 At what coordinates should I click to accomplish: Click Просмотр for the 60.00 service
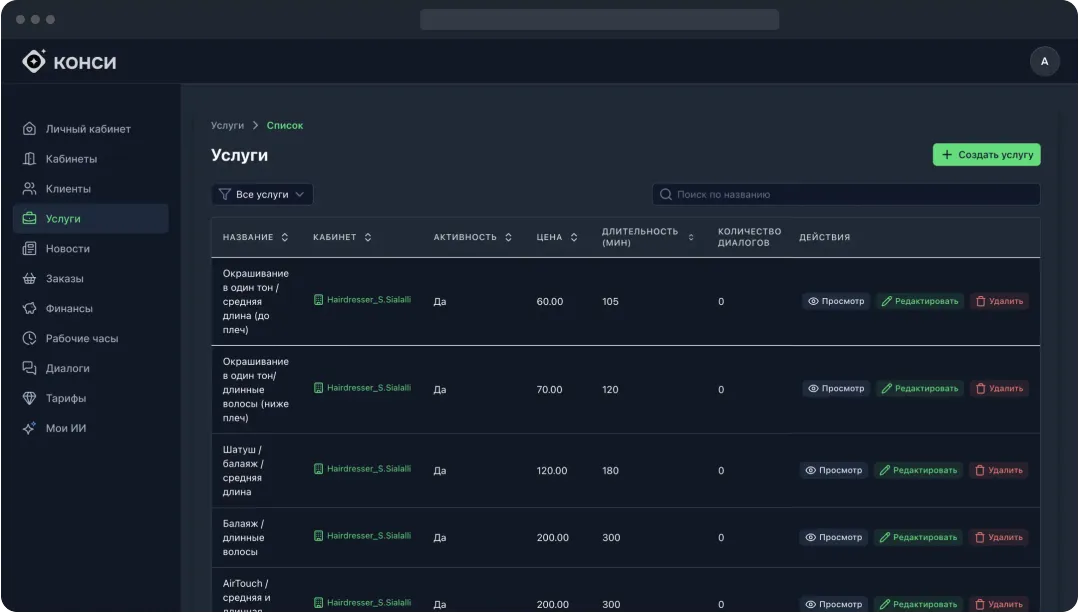pyautogui.click(x=836, y=301)
